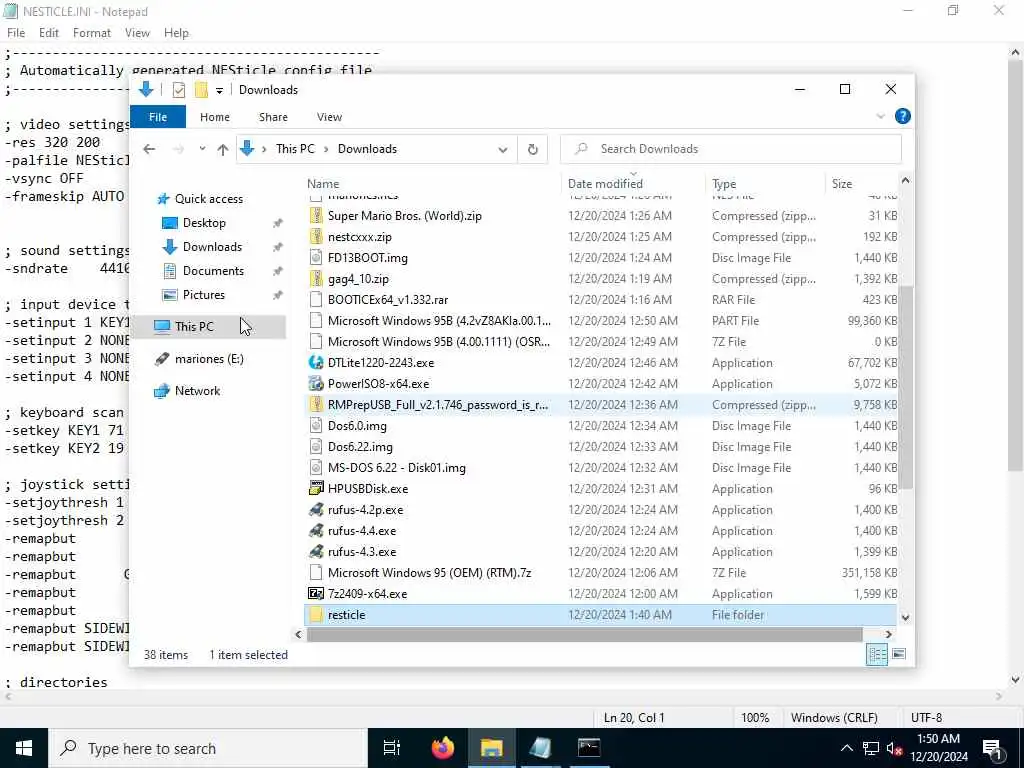Screen dimensions: 1024x768
Task: Open the Windows Start menu
Action: pos(24,748)
